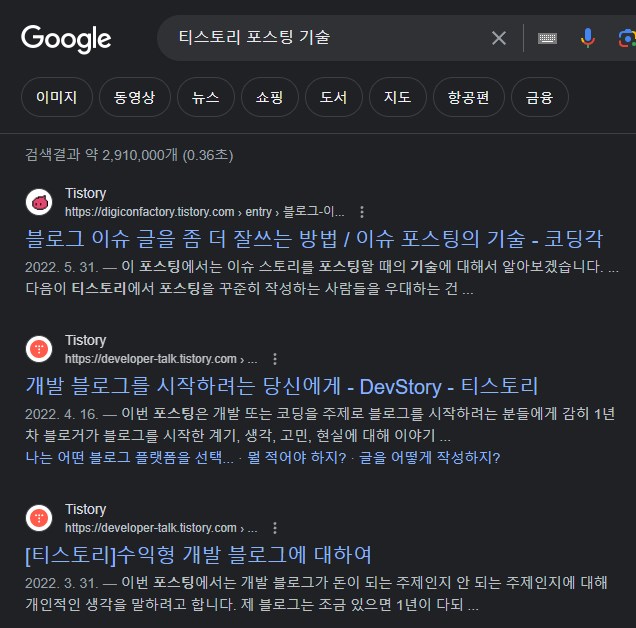
Task: Click 'Tistory' site name above digiconfactory URL
Action: tap(86, 194)
